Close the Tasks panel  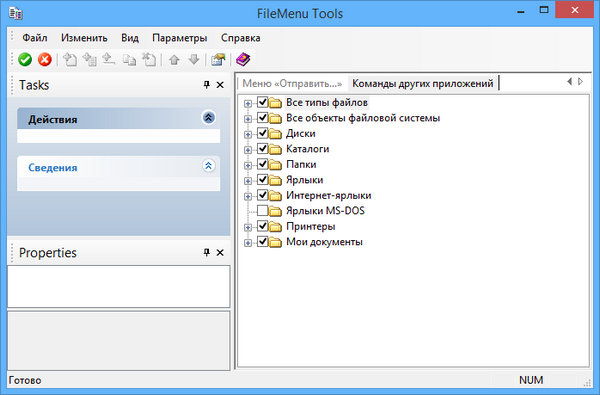pyautogui.click(x=220, y=85)
